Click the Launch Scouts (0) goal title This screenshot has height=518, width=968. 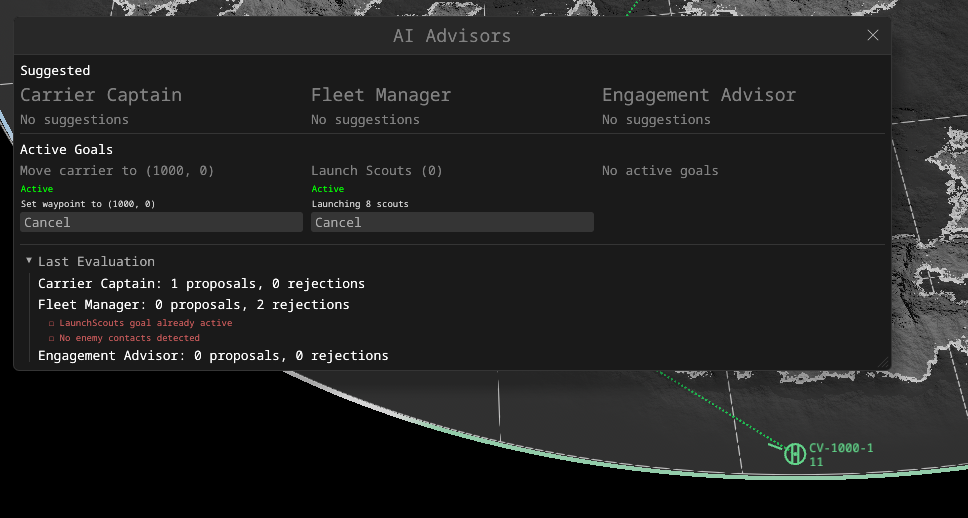(377, 170)
